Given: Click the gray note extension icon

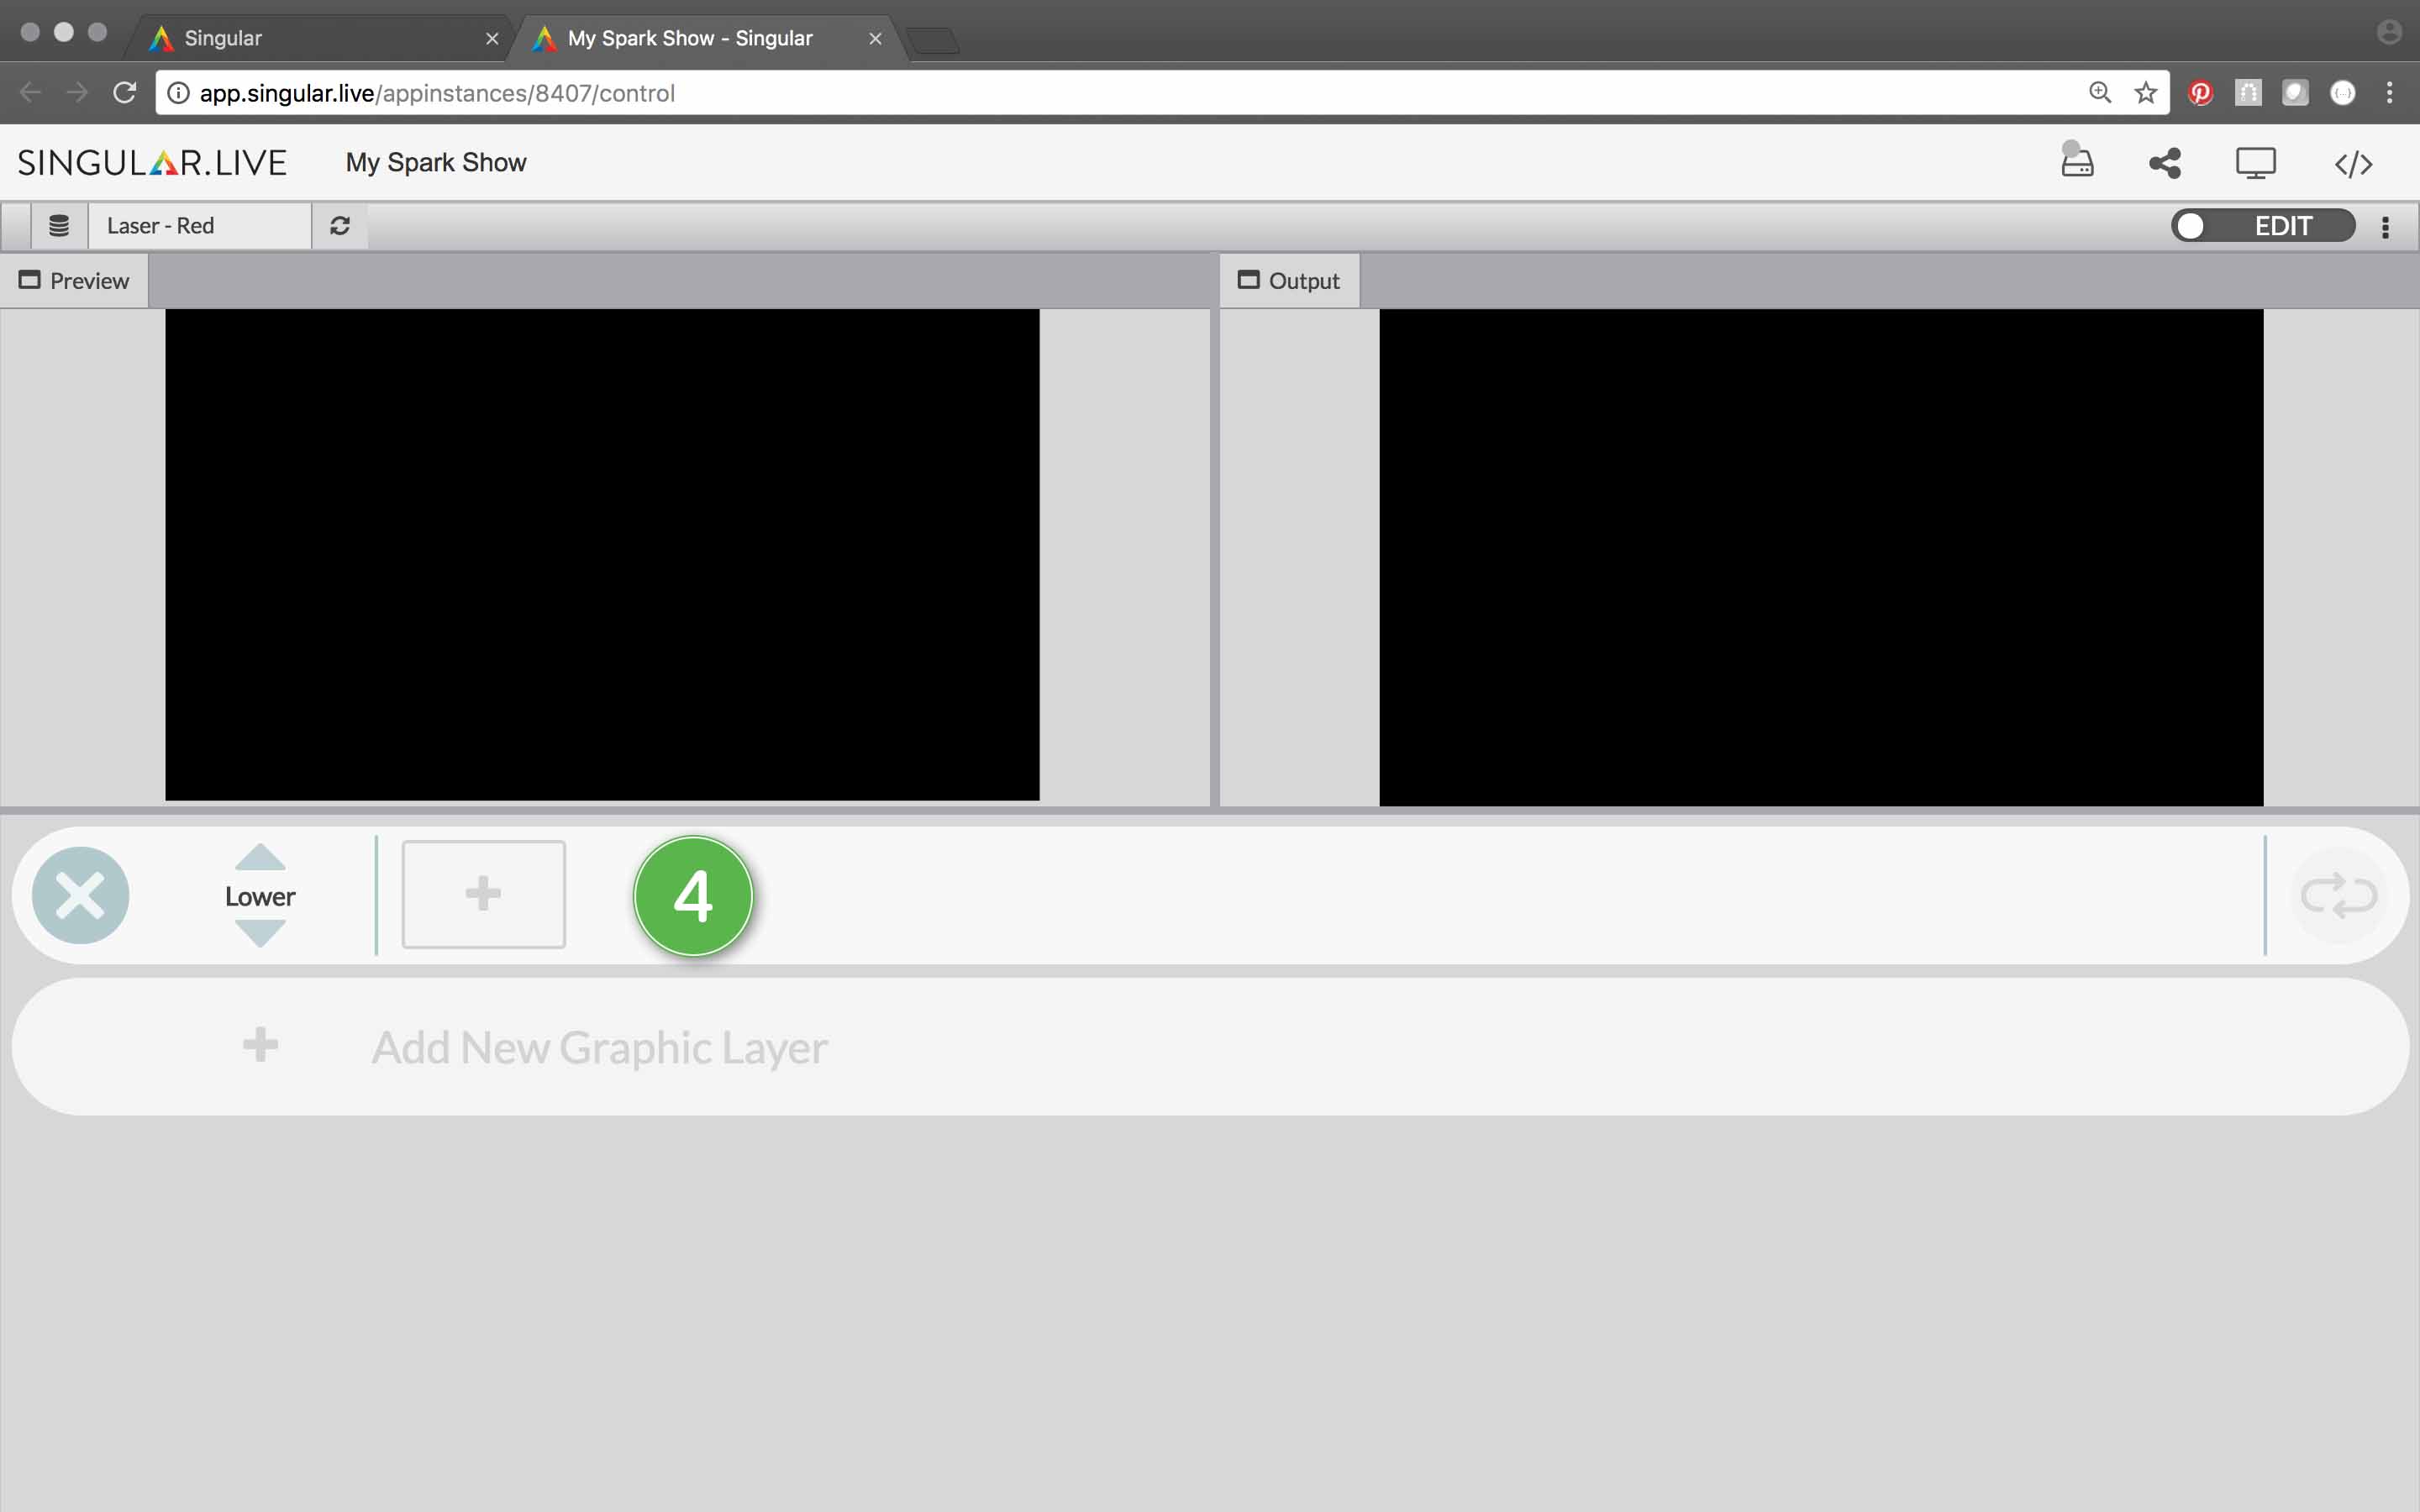Looking at the screenshot, I should click(2295, 93).
